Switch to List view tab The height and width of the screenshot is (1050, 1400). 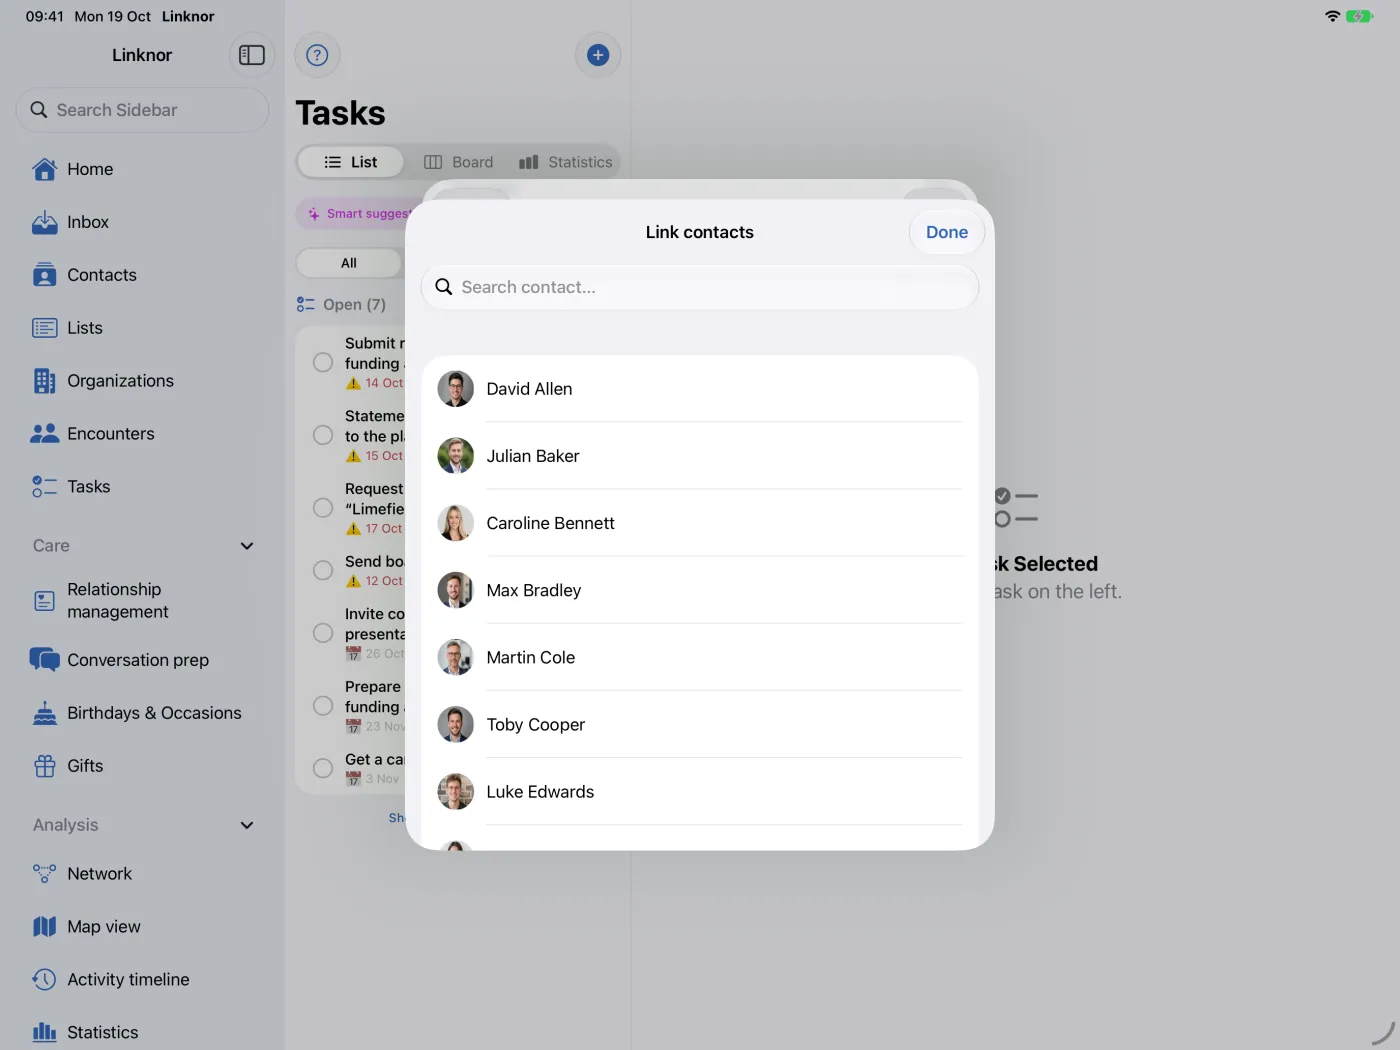(351, 162)
